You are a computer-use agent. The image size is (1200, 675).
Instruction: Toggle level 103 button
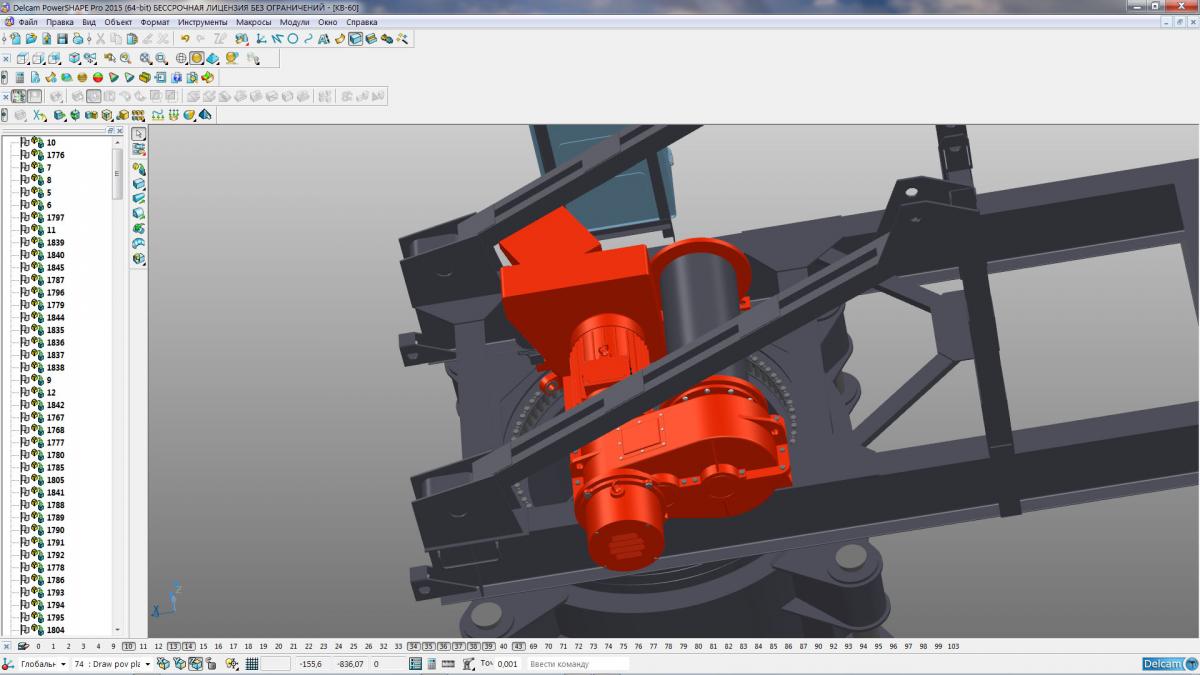(x=952, y=646)
